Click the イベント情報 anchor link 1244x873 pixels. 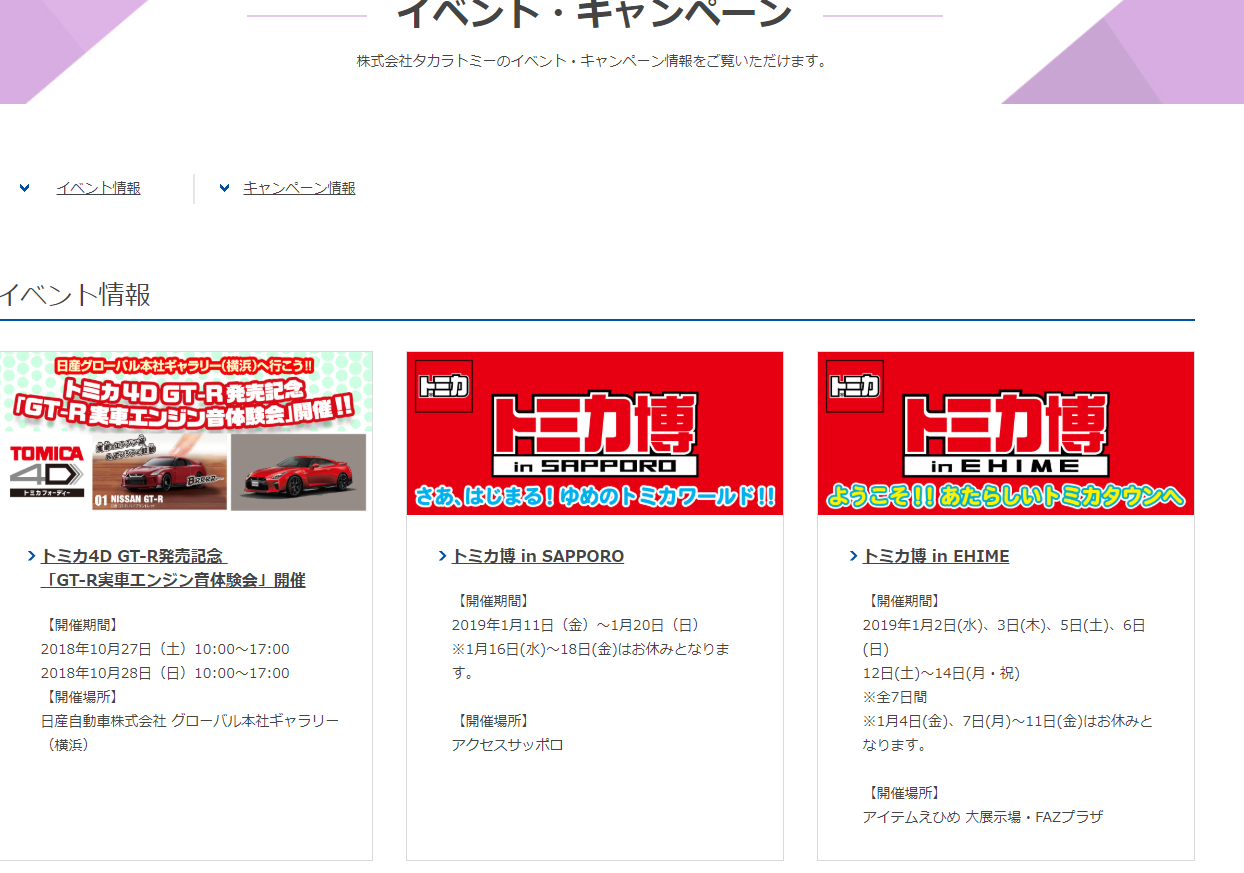click(98, 188)
